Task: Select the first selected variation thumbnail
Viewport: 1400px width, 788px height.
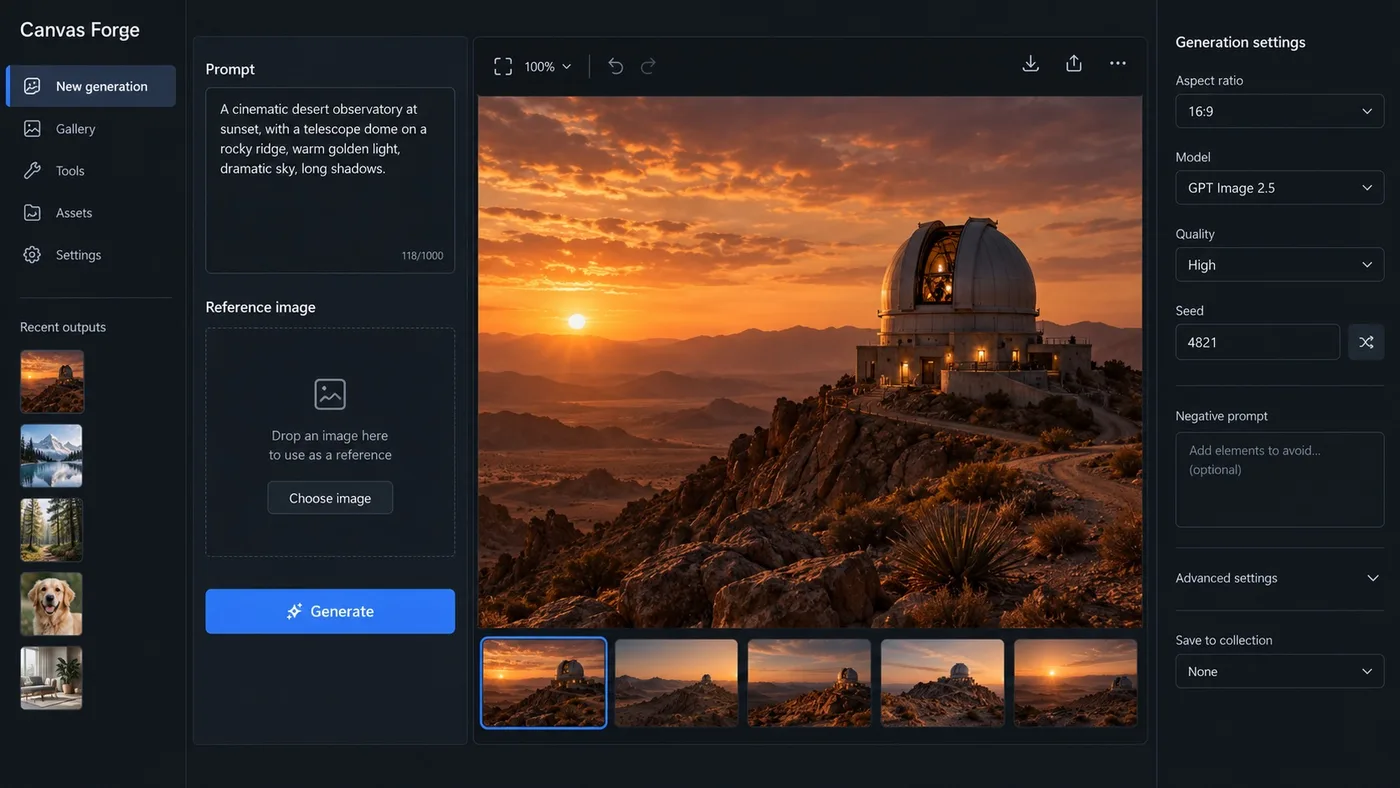Action: coord(544,683)
